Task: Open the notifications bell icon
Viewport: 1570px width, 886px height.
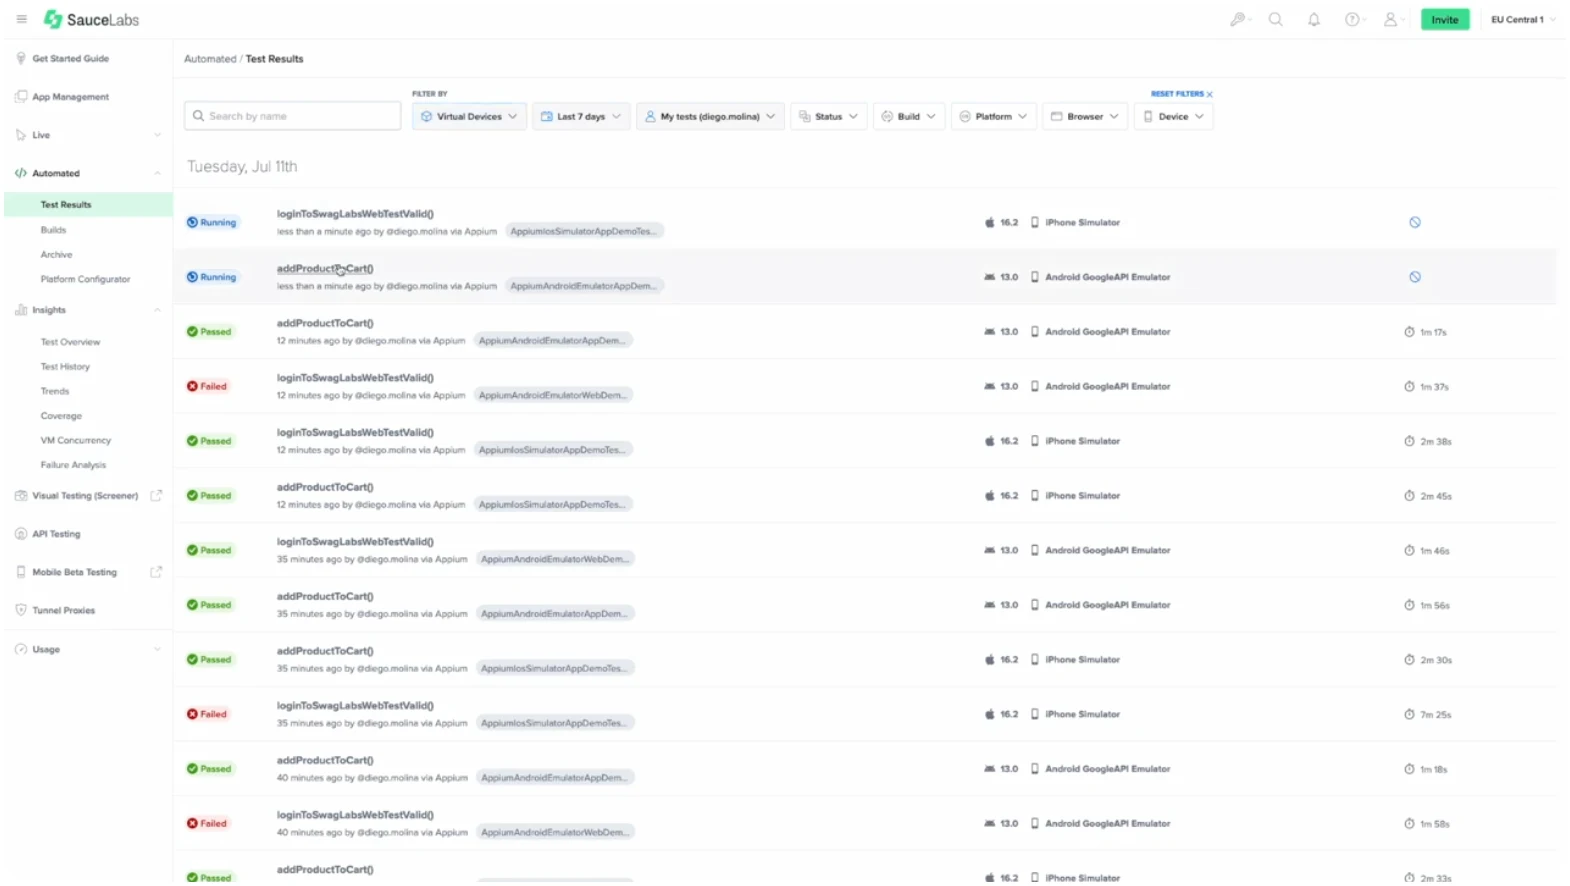Action: [1314, 19]
